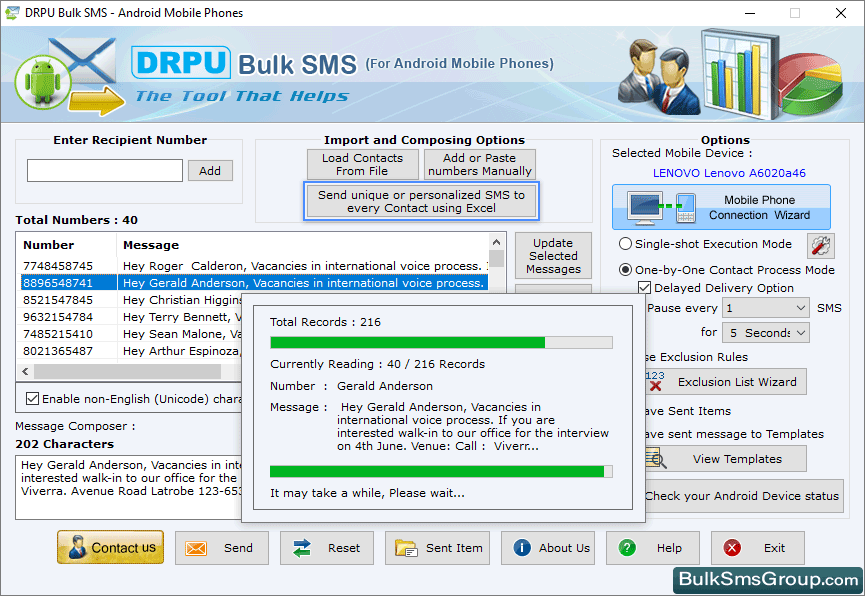Click the Exclusion List Wizard button
Viewport: 865px width, 596px height.
[x=726, y=382]
